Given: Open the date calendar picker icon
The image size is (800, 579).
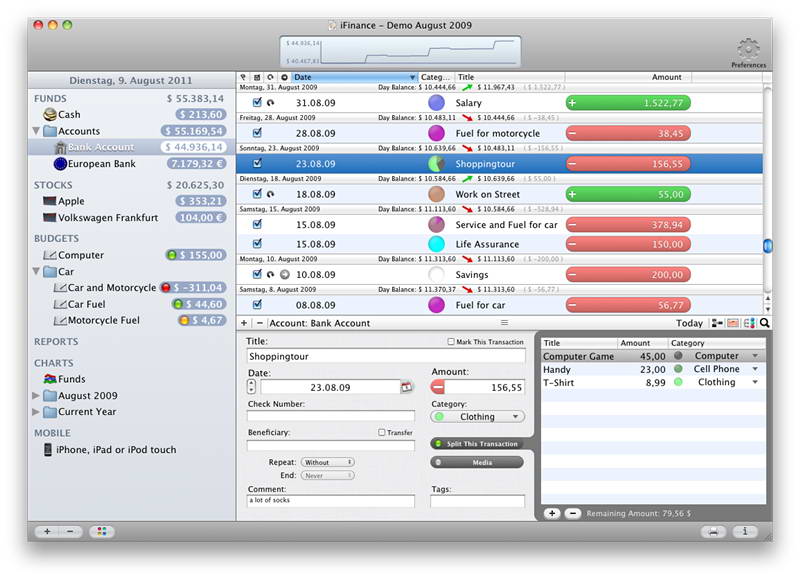Looking at the screenshot, I should click(x=406, y=387).
